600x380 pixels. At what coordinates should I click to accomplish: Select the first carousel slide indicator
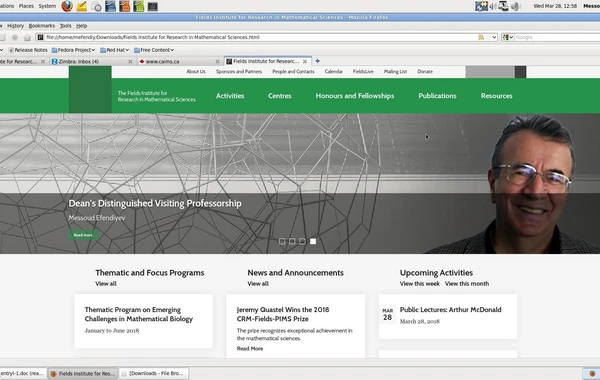[x=282, y=241]
